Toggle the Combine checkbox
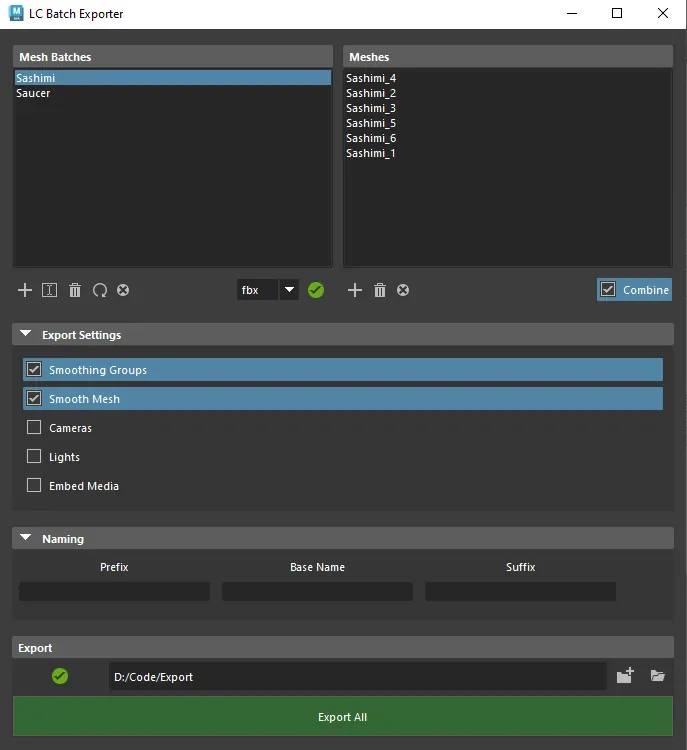 [634, 289]
